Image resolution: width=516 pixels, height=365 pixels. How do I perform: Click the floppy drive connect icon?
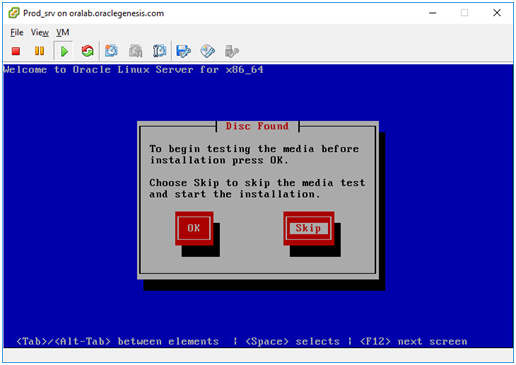pyautogui.click(x=184, y=51)
